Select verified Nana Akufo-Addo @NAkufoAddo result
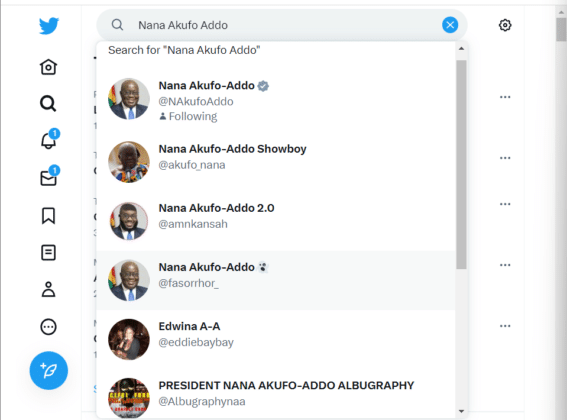Viewport: 567px width, 420px height. (x=276, y=101)
